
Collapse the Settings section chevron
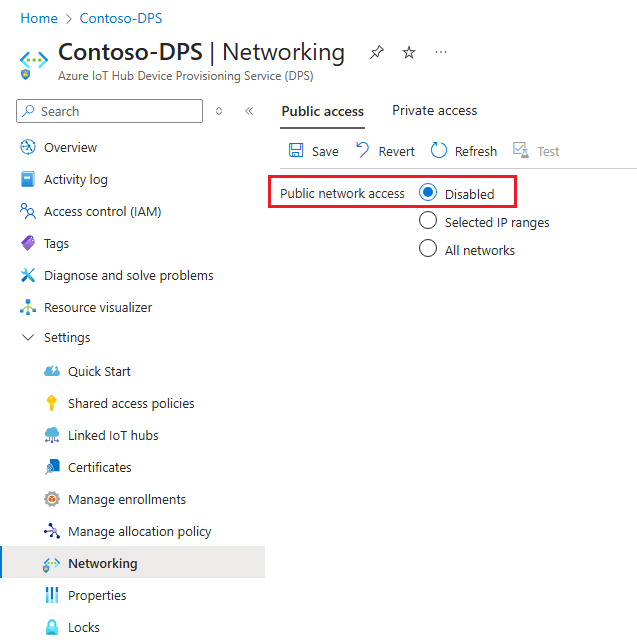point(28,338)
